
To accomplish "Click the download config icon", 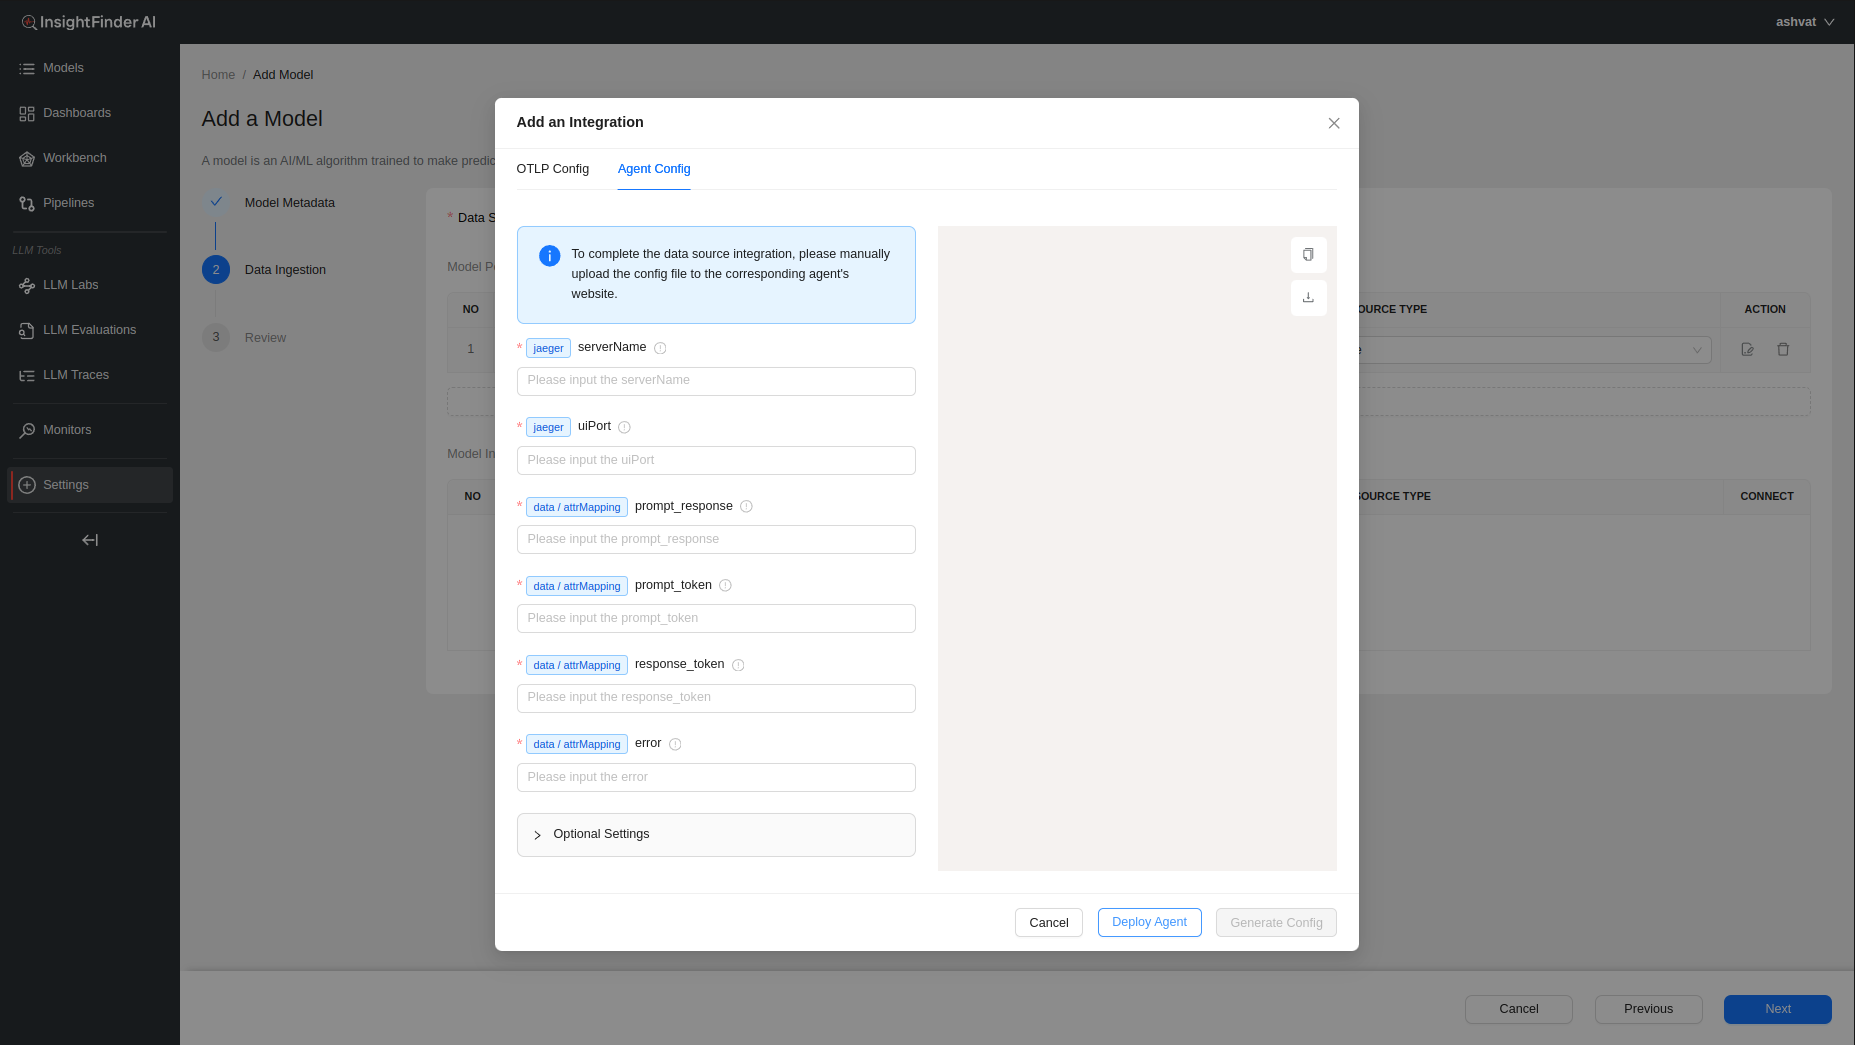I will click(x=1308, y=298).
